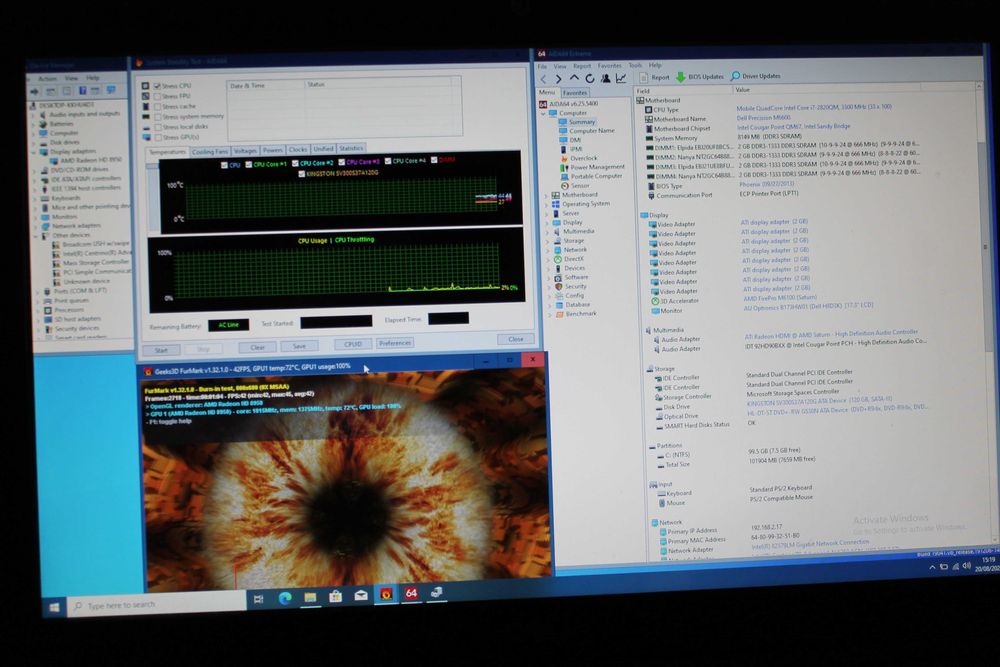Toggle the Stress CPU checkbox
This screenshot has height=667, width=1000.
tap(157, 86)
